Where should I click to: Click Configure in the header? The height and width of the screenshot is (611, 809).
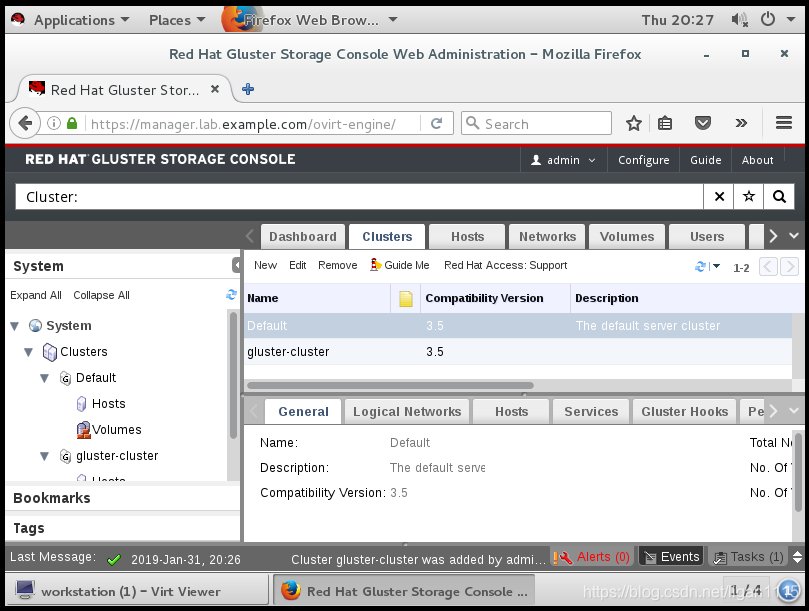[x=643, y=160]
